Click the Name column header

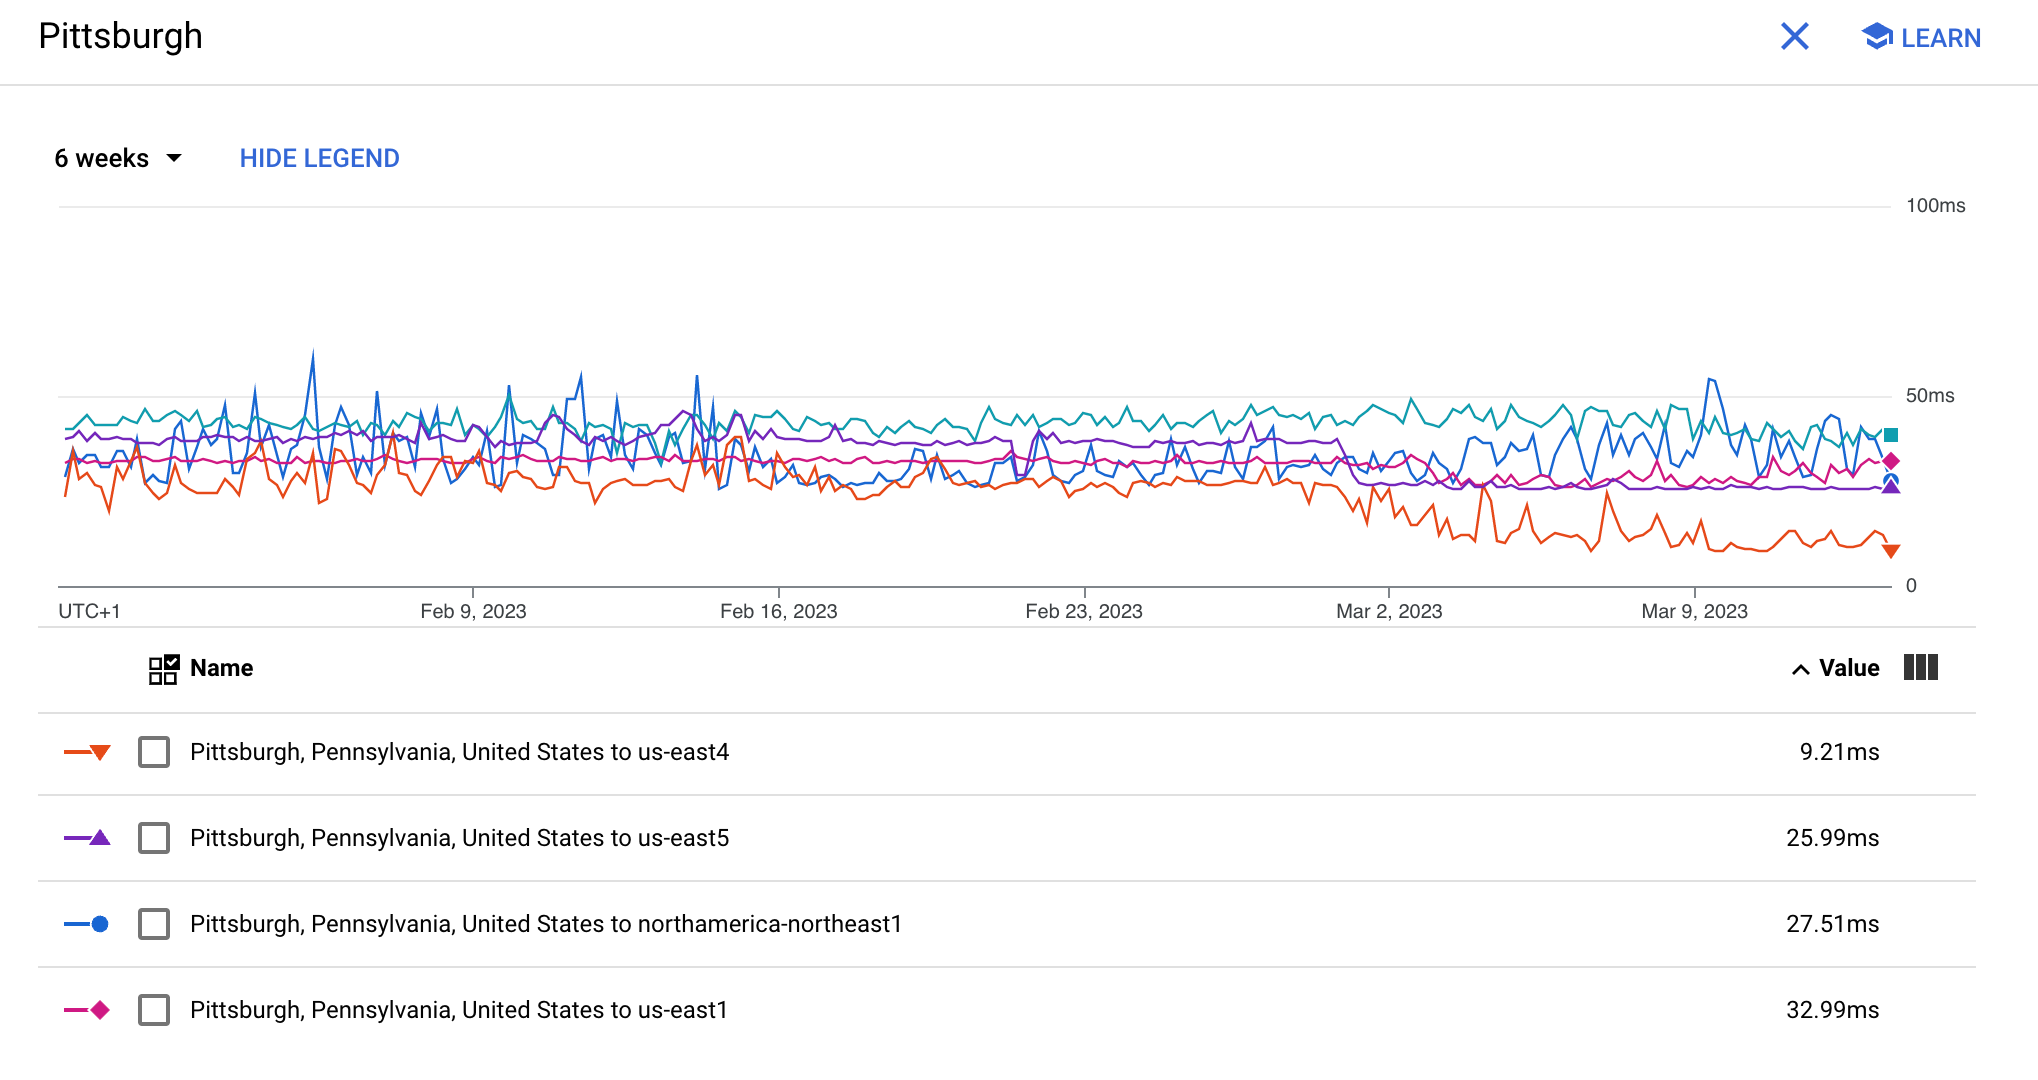221,668
